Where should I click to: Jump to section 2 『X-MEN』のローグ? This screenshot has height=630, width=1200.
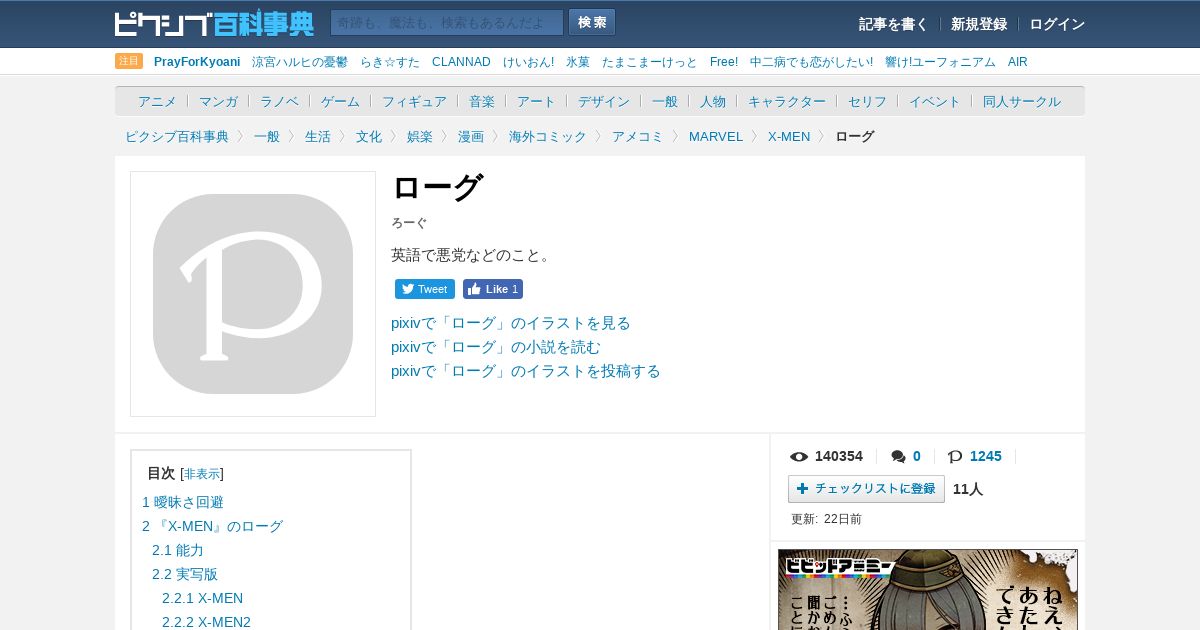tap(213, 526)
